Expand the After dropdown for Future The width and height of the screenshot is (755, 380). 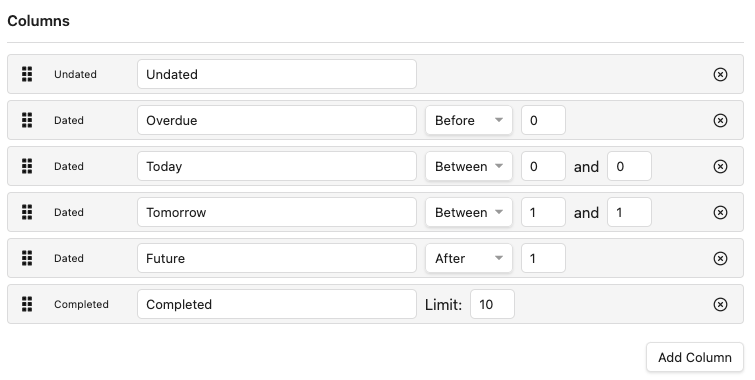pos(469,258)
